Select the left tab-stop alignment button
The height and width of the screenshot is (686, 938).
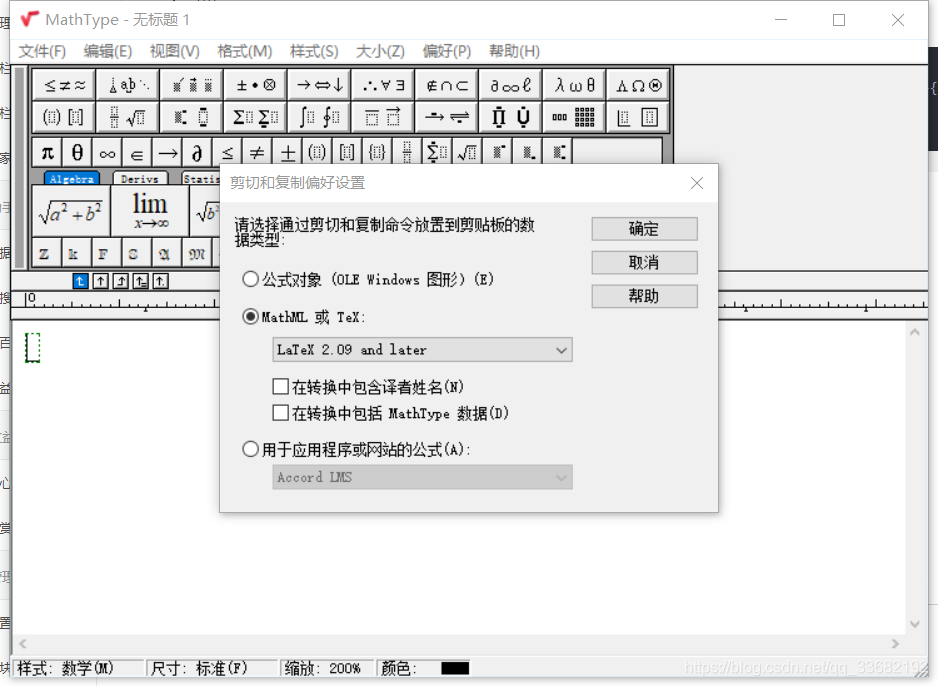pyautogui.click(x=80, y=281)
